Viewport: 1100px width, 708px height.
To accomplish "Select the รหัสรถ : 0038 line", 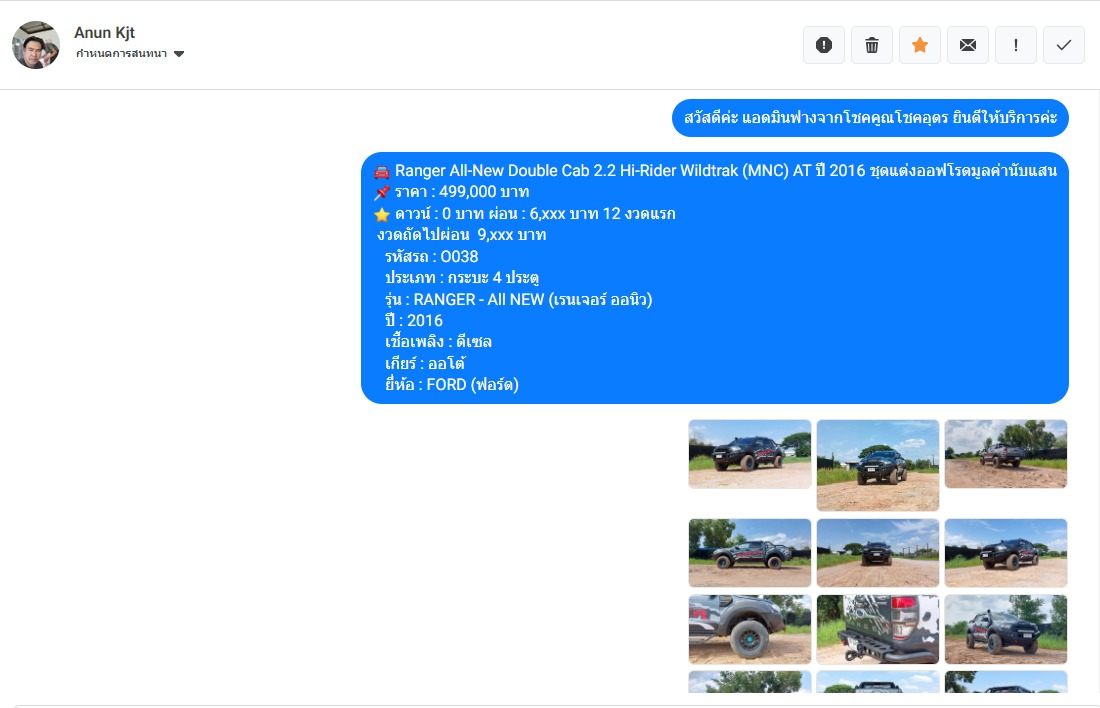I will tap(431, 256).
